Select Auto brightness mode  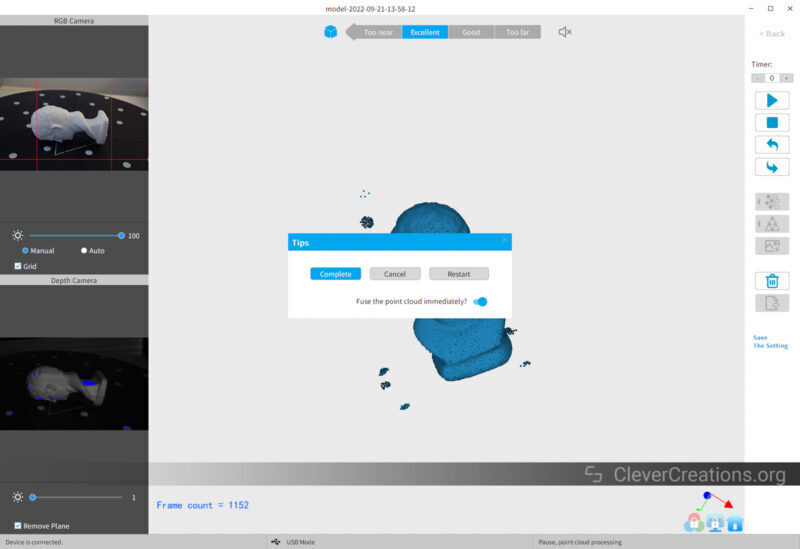[84, 251]
